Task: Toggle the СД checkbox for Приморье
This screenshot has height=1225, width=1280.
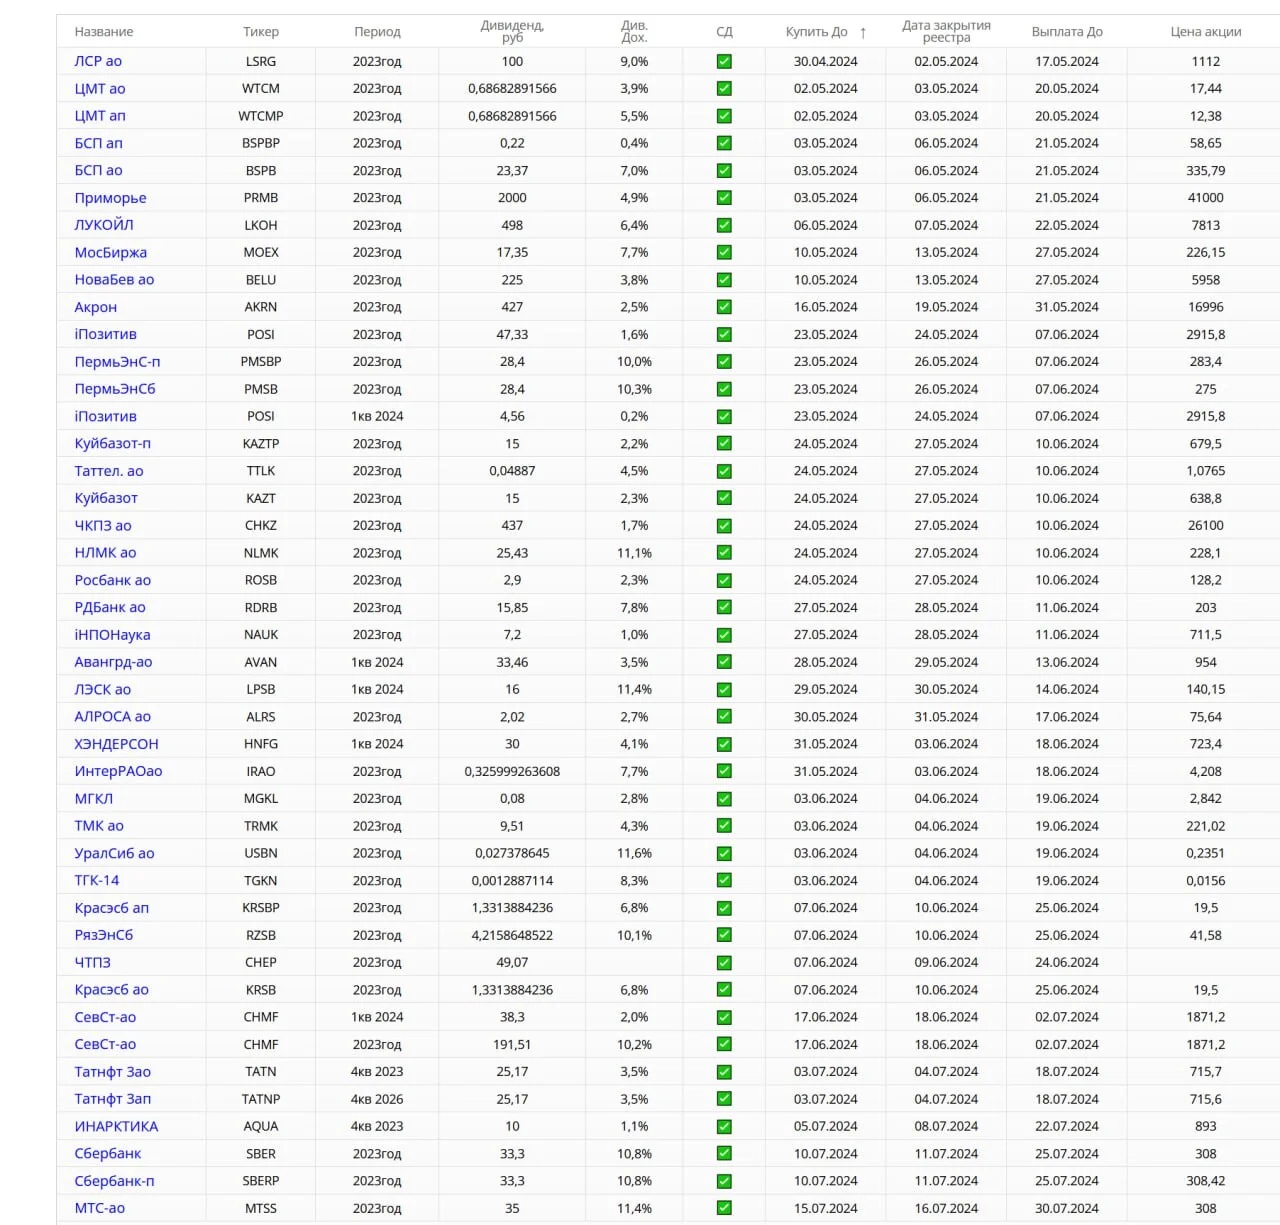Action: point(724,198)
